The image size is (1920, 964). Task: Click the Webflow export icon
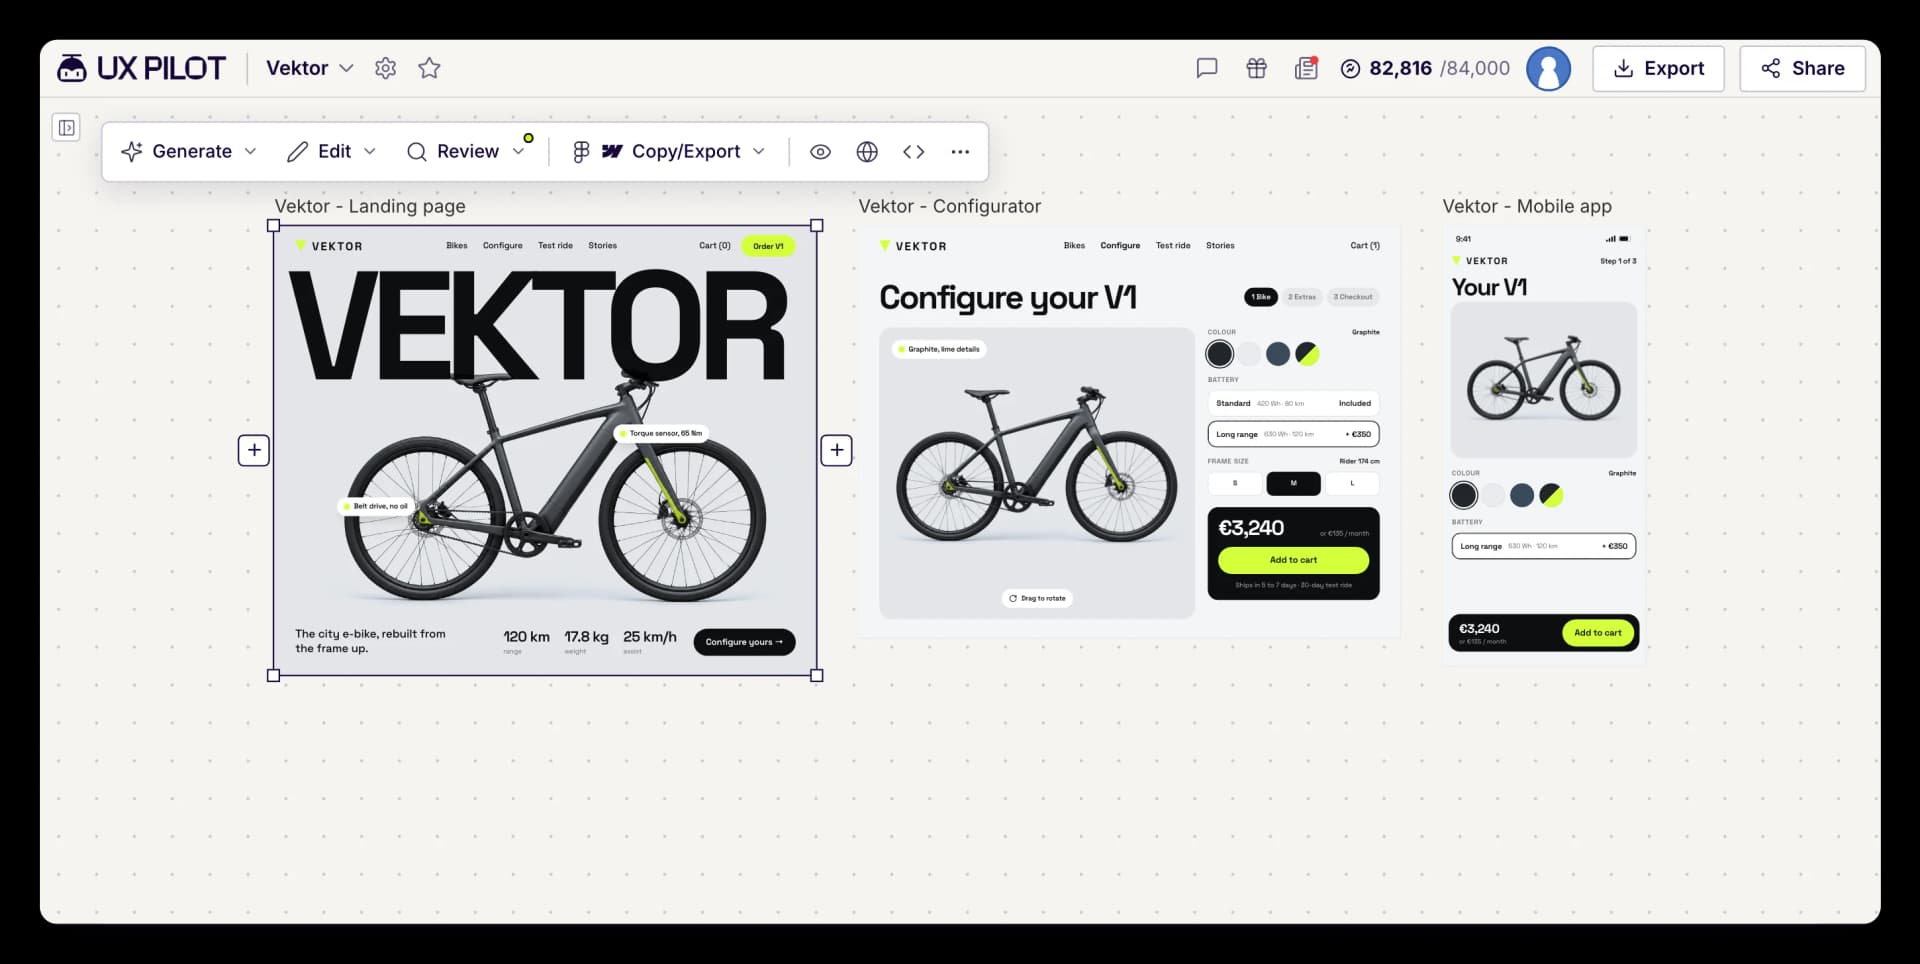[612, 151]
